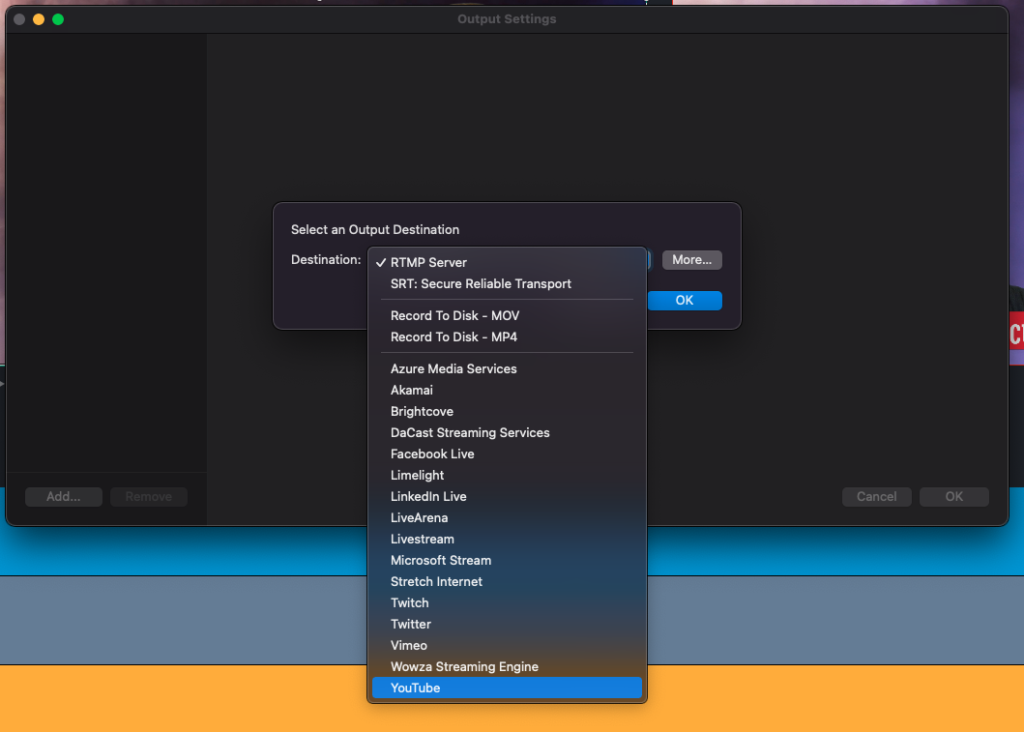Choose LinkedIn Live output
The width and height of the screenshot is (1024, 732).
click(x=507, y=496)
